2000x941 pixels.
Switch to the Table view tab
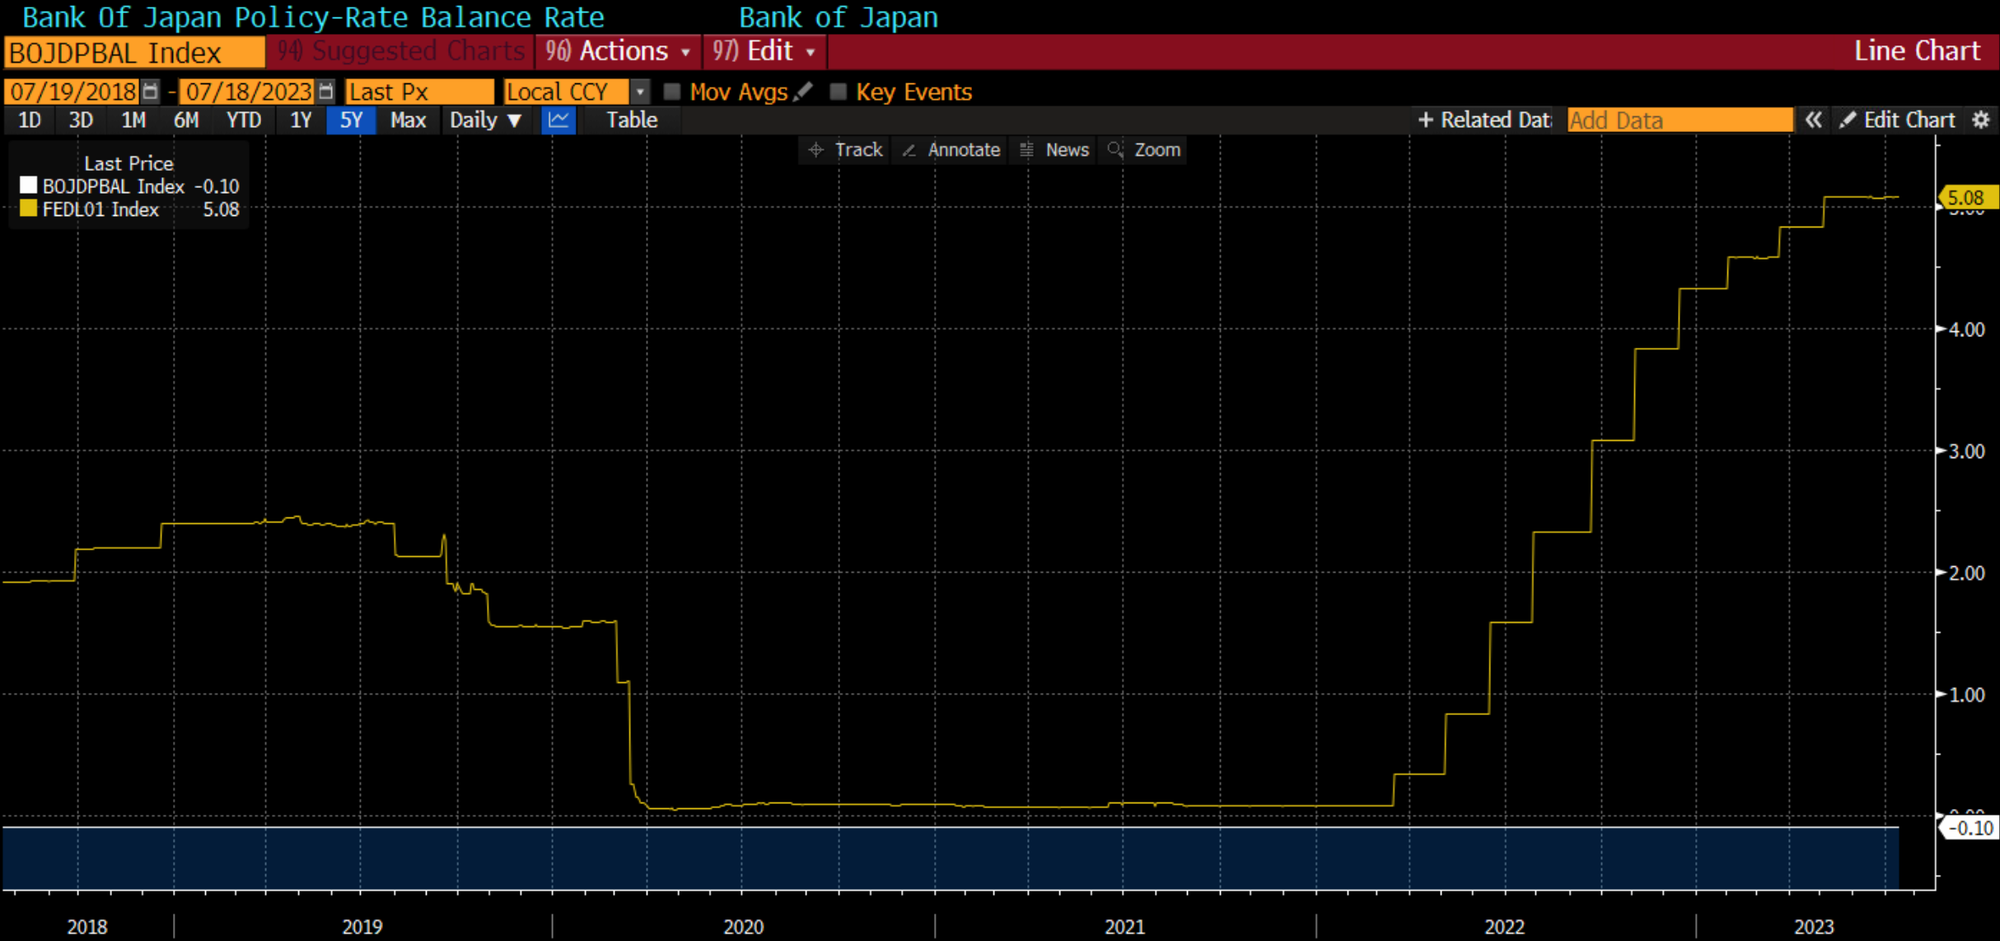point(631,120)
